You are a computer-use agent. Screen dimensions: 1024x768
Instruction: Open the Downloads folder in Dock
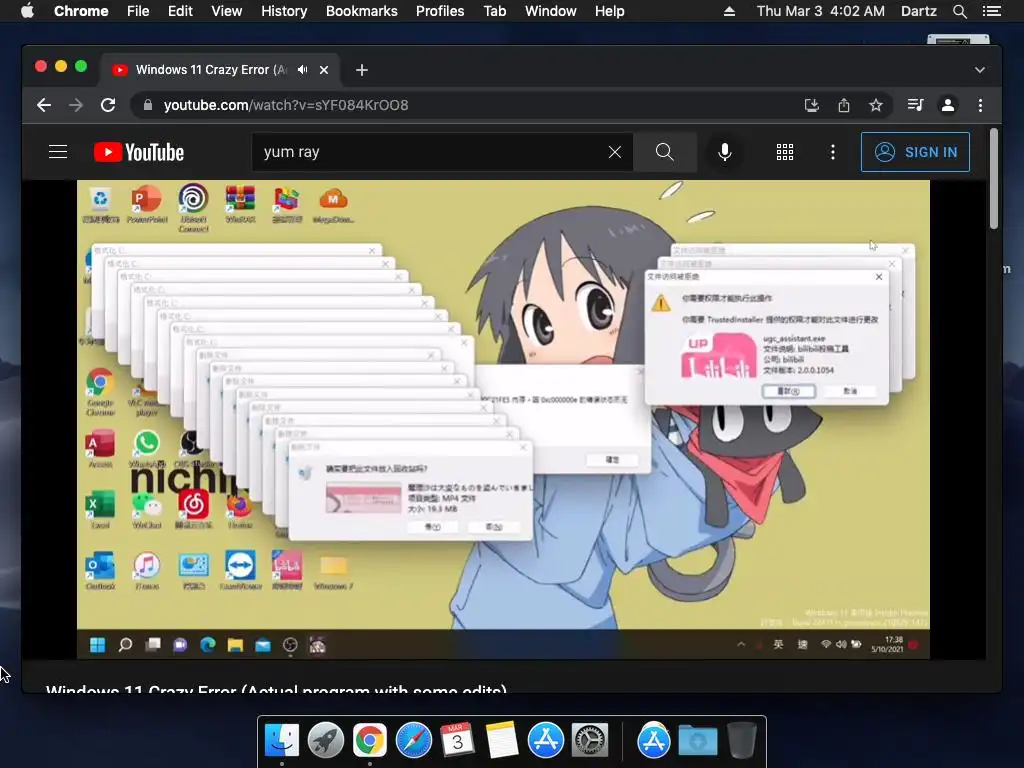click(697, 741)
